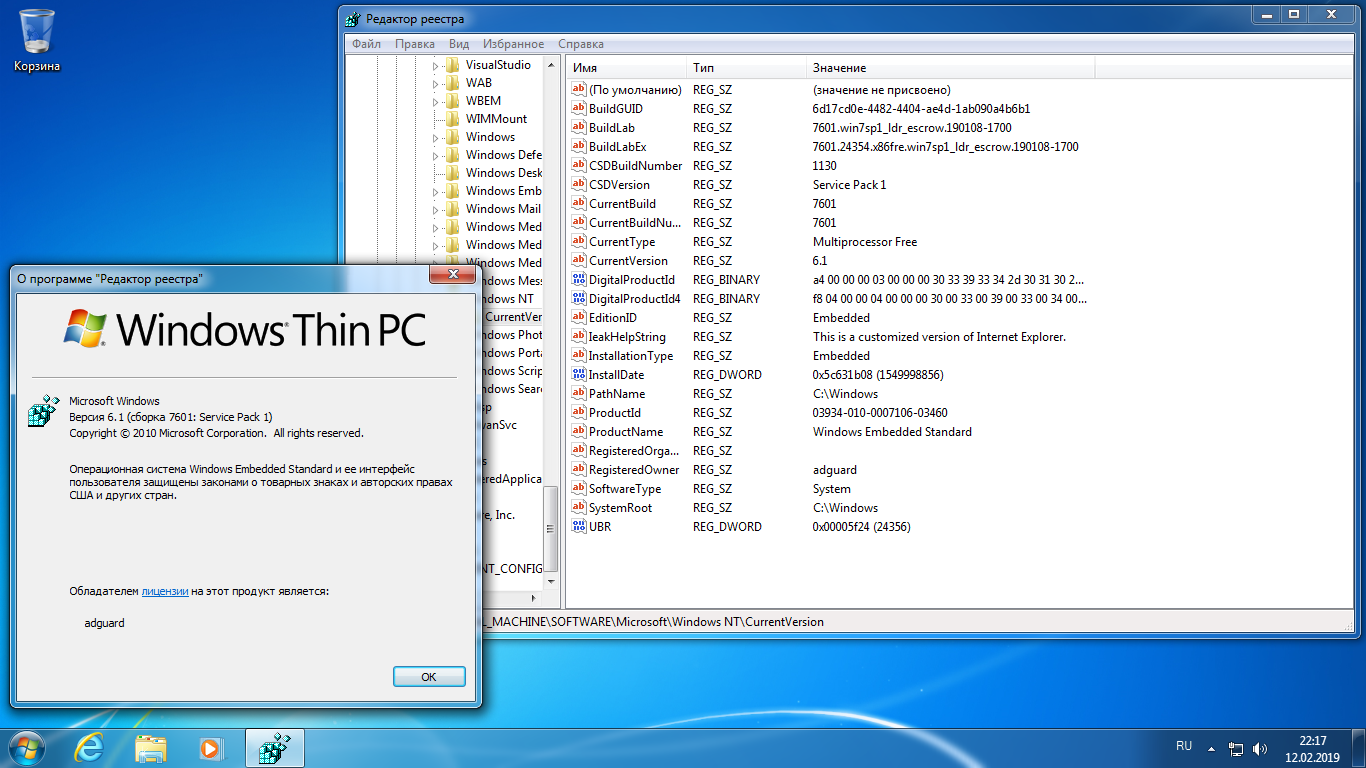The width and height of the screenshot is (1366, 768).
Task: Select the CurrentType value row
Action: (x=830, y=241)
